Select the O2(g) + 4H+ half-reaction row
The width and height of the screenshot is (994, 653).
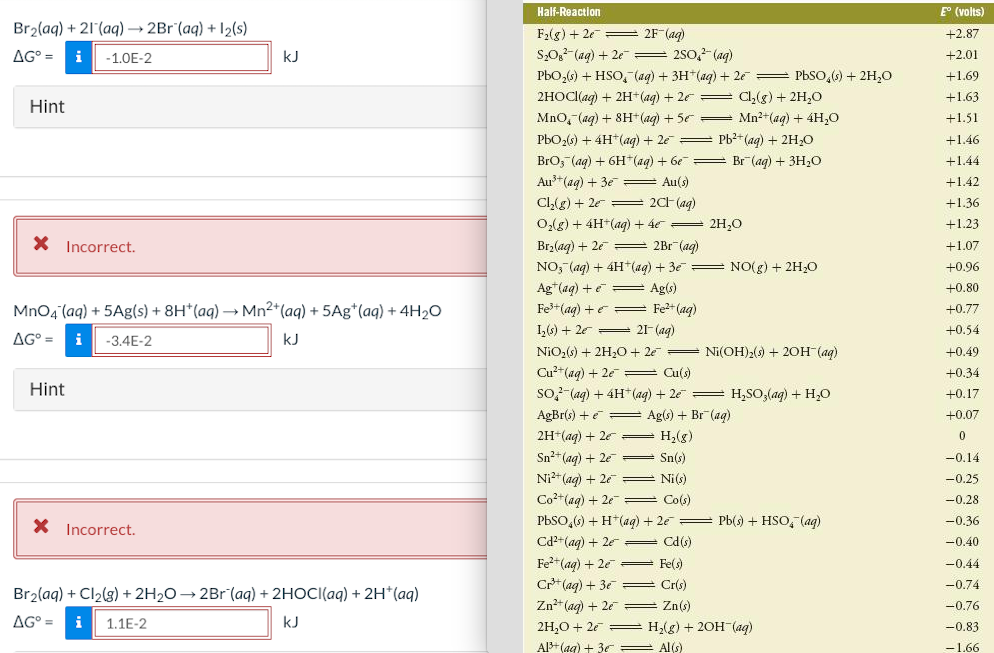(758, 224)
